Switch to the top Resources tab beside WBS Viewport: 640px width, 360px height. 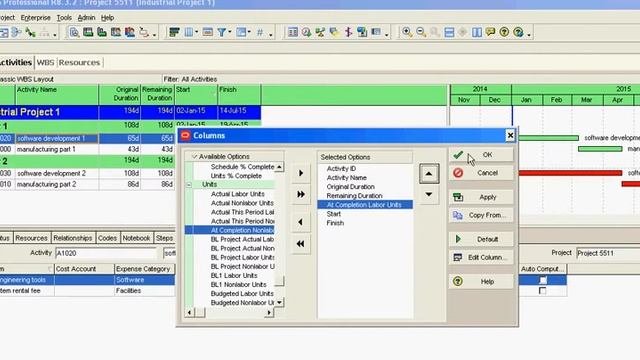[x=79, y=62]
